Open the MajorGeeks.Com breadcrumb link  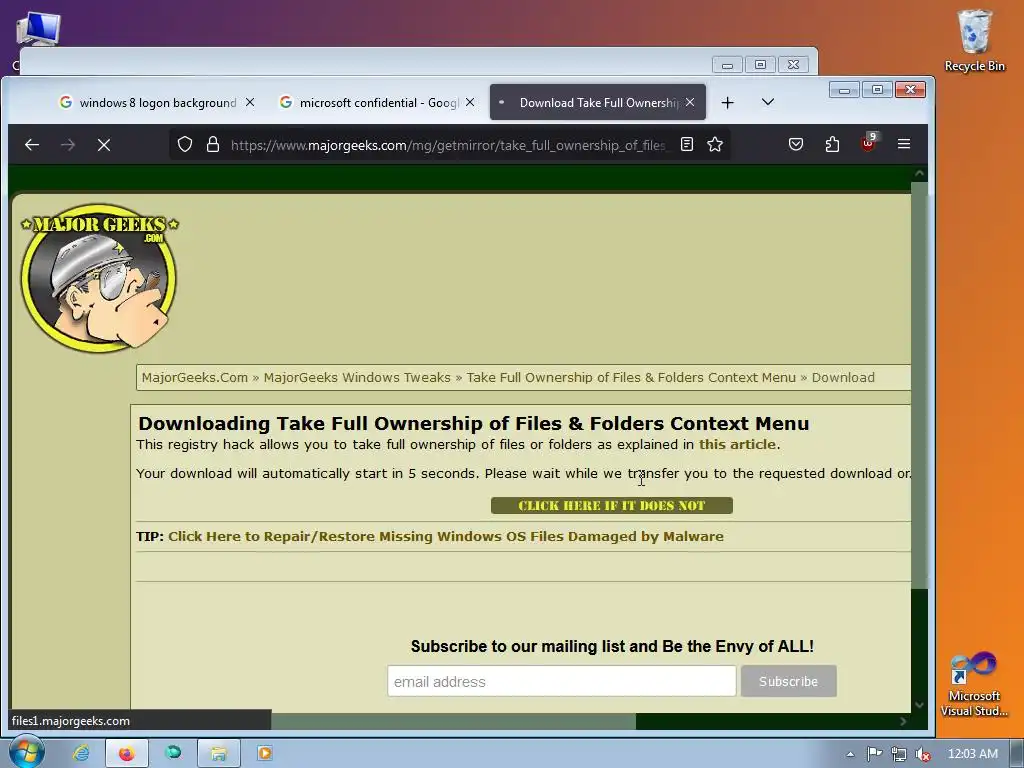(195, 377)
